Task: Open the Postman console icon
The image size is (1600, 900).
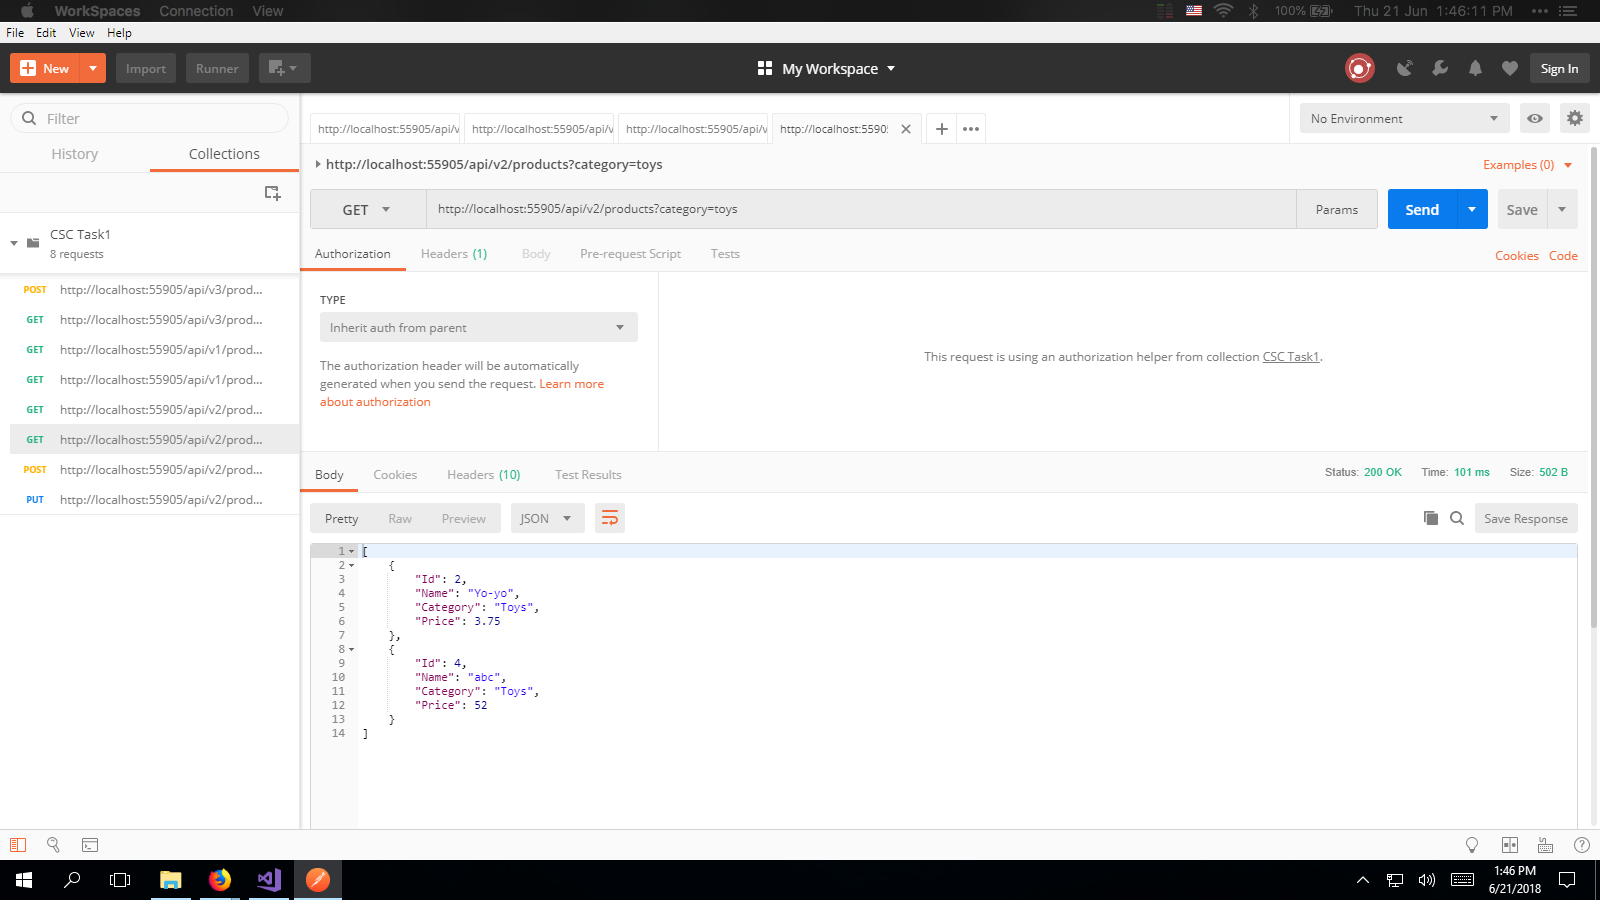Action: point(90,845)
